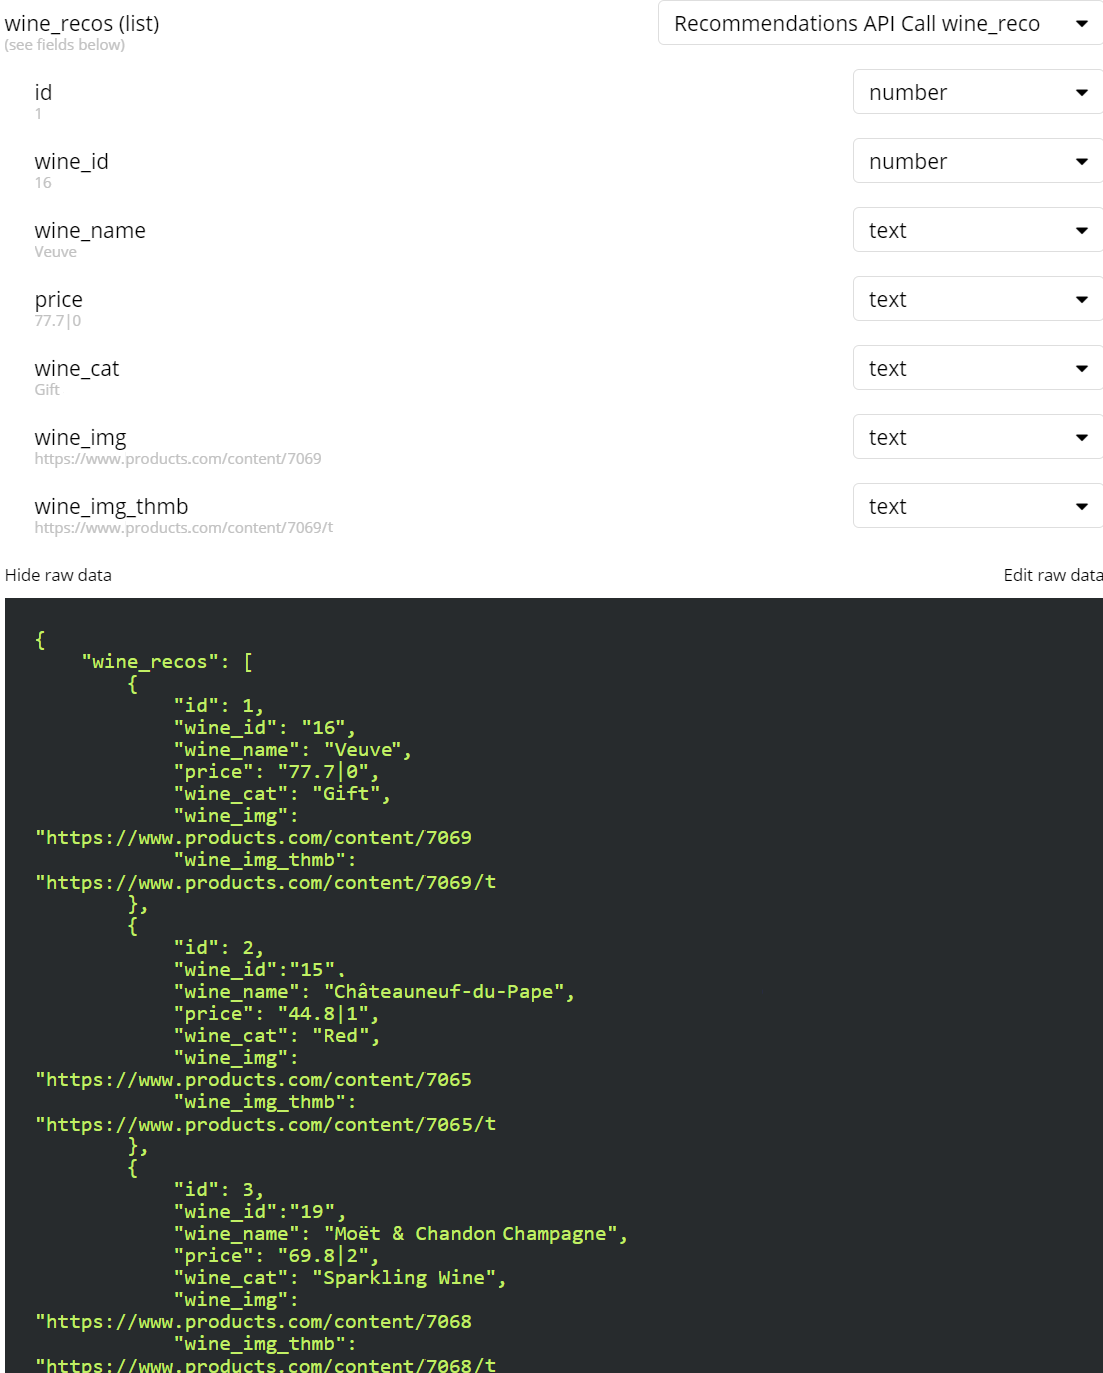Change the wine_name type dropdown
This screenshot has height=1373, width=1103.
978,230
